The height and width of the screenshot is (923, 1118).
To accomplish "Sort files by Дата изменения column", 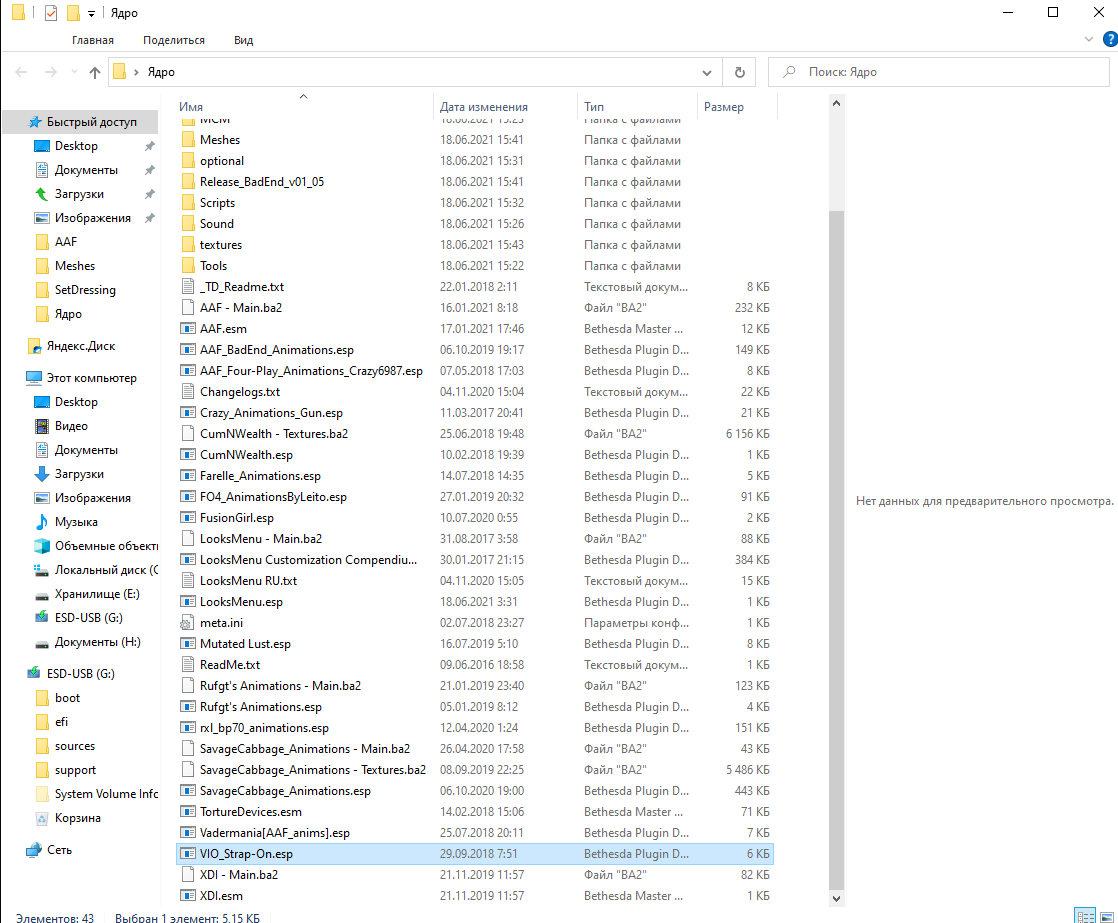I will click(484, 107).
